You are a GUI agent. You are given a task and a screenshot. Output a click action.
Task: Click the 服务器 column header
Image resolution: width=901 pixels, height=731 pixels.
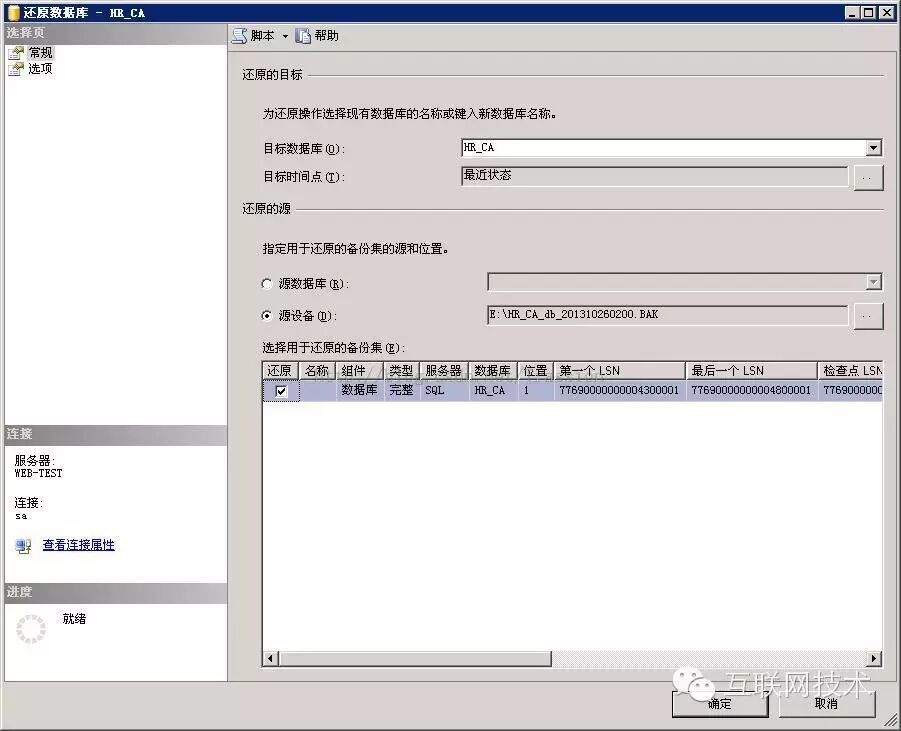[444, 371]
